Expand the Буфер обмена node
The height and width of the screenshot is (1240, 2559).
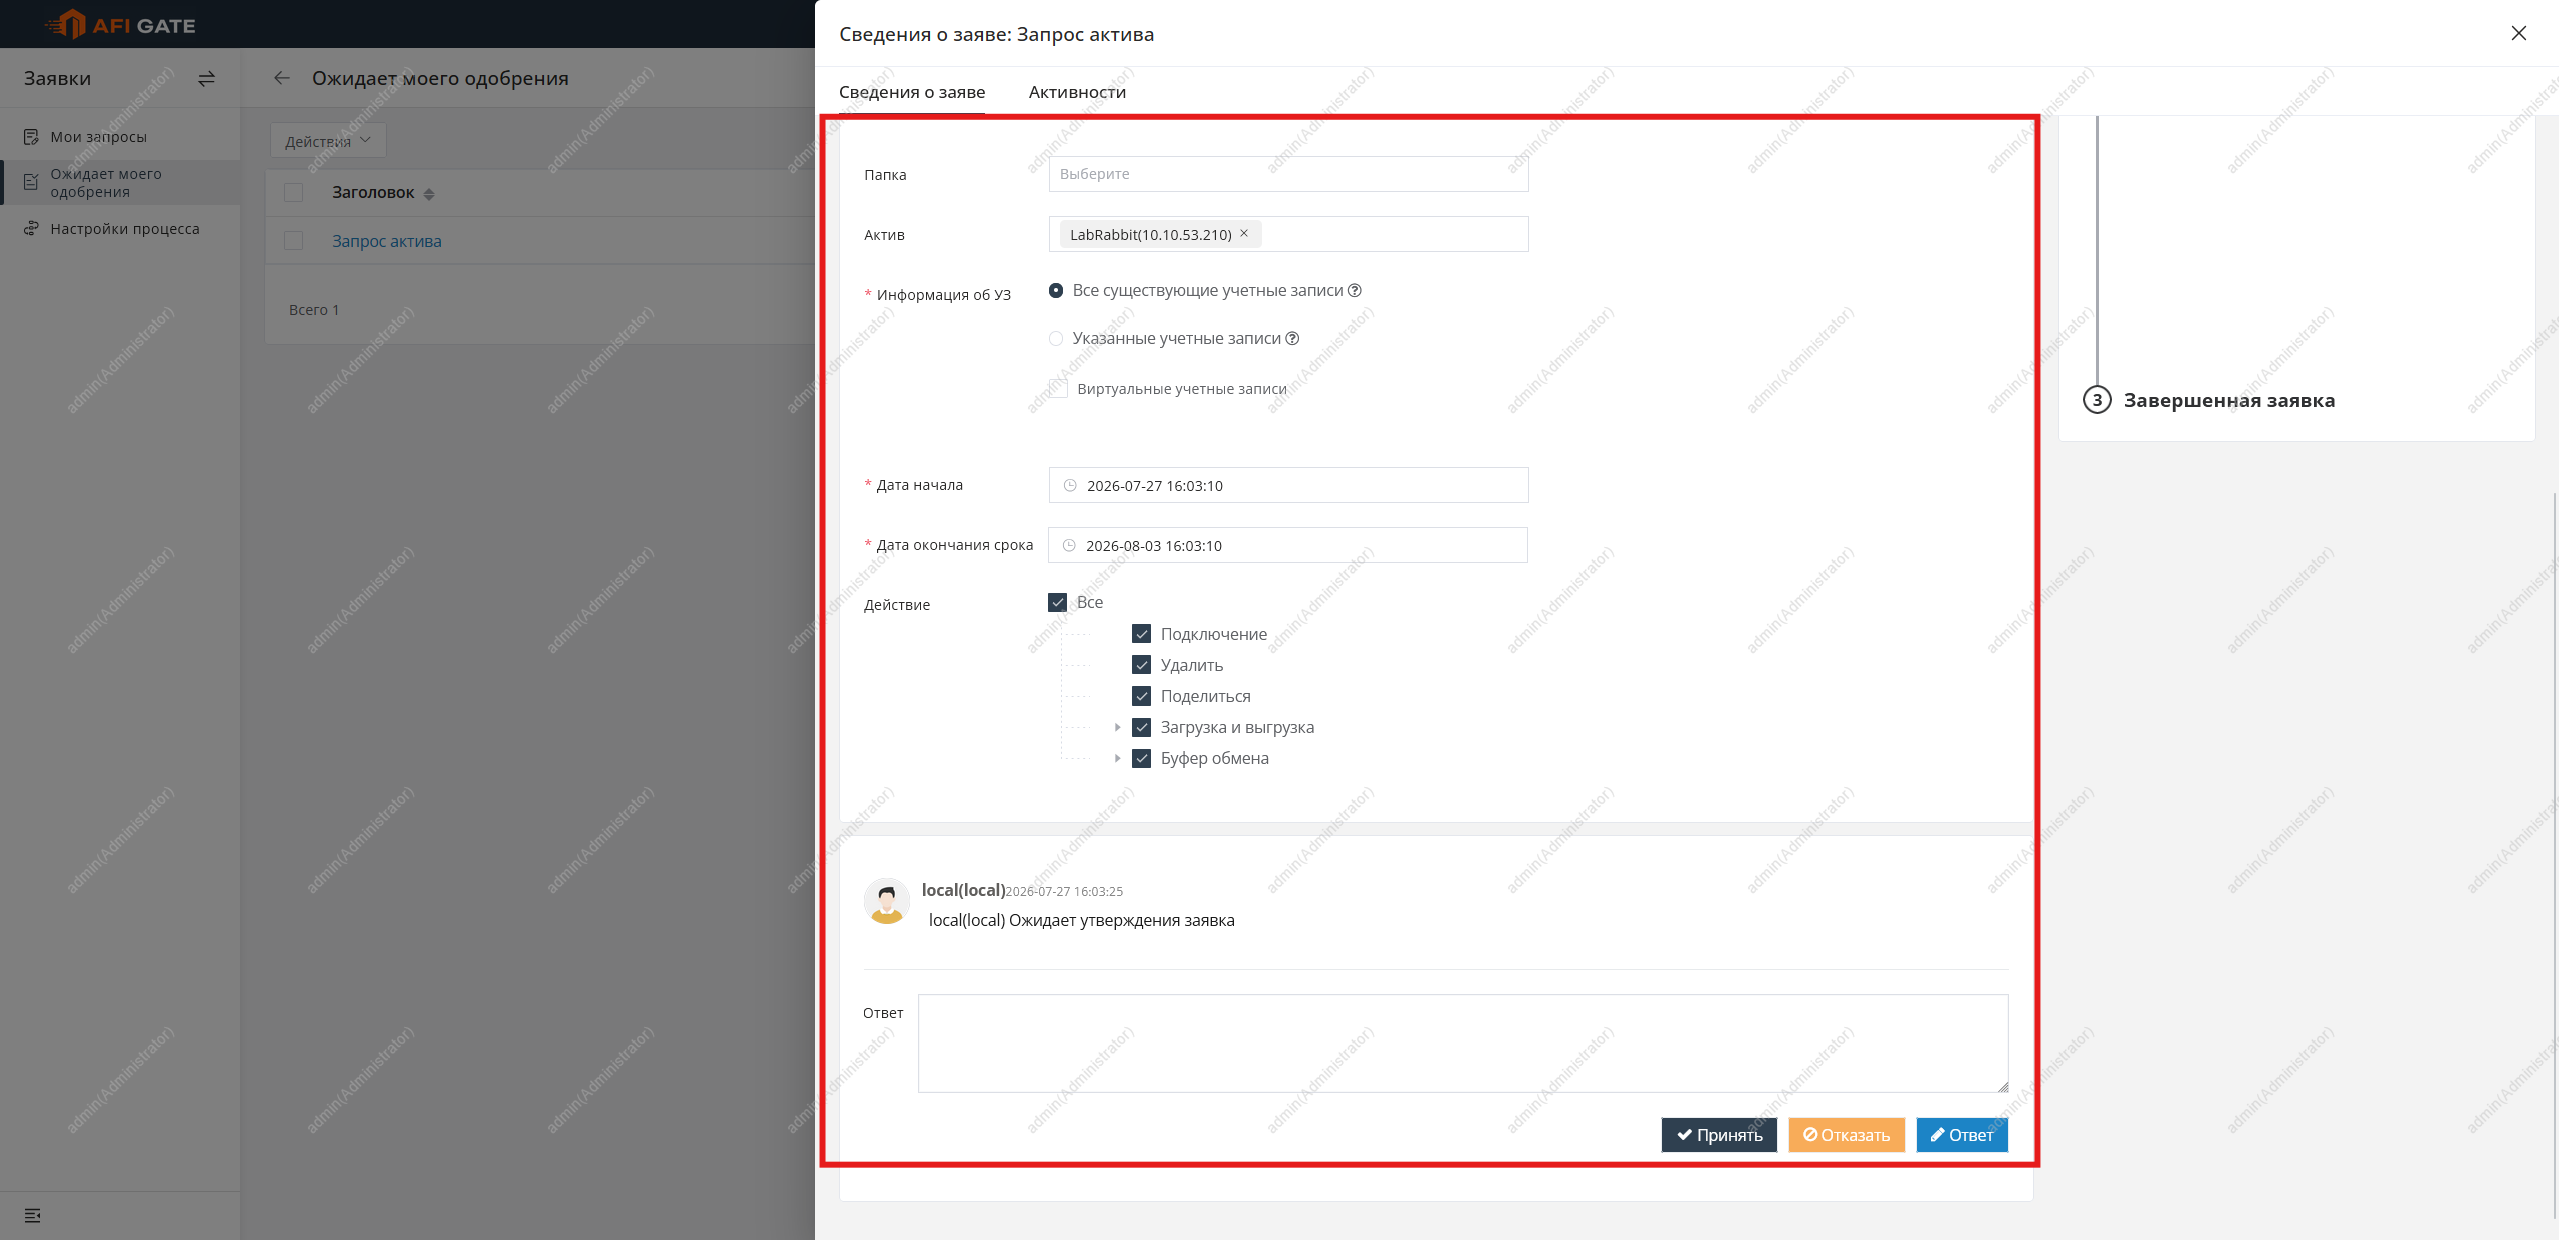click(x=1117, y=758)
